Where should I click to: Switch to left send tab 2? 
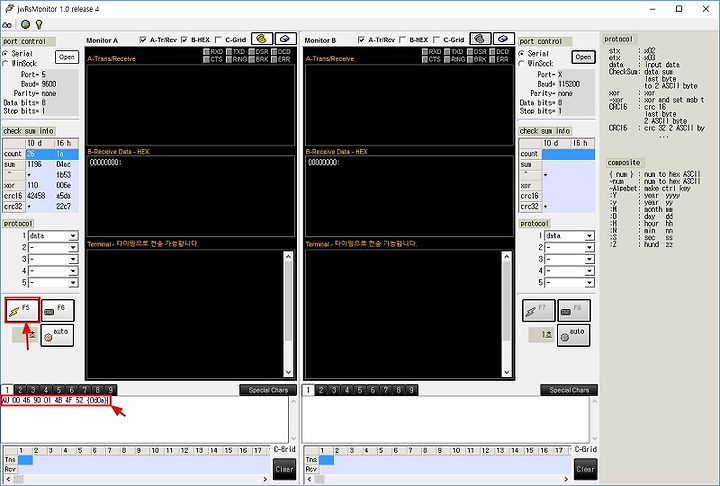20,390
